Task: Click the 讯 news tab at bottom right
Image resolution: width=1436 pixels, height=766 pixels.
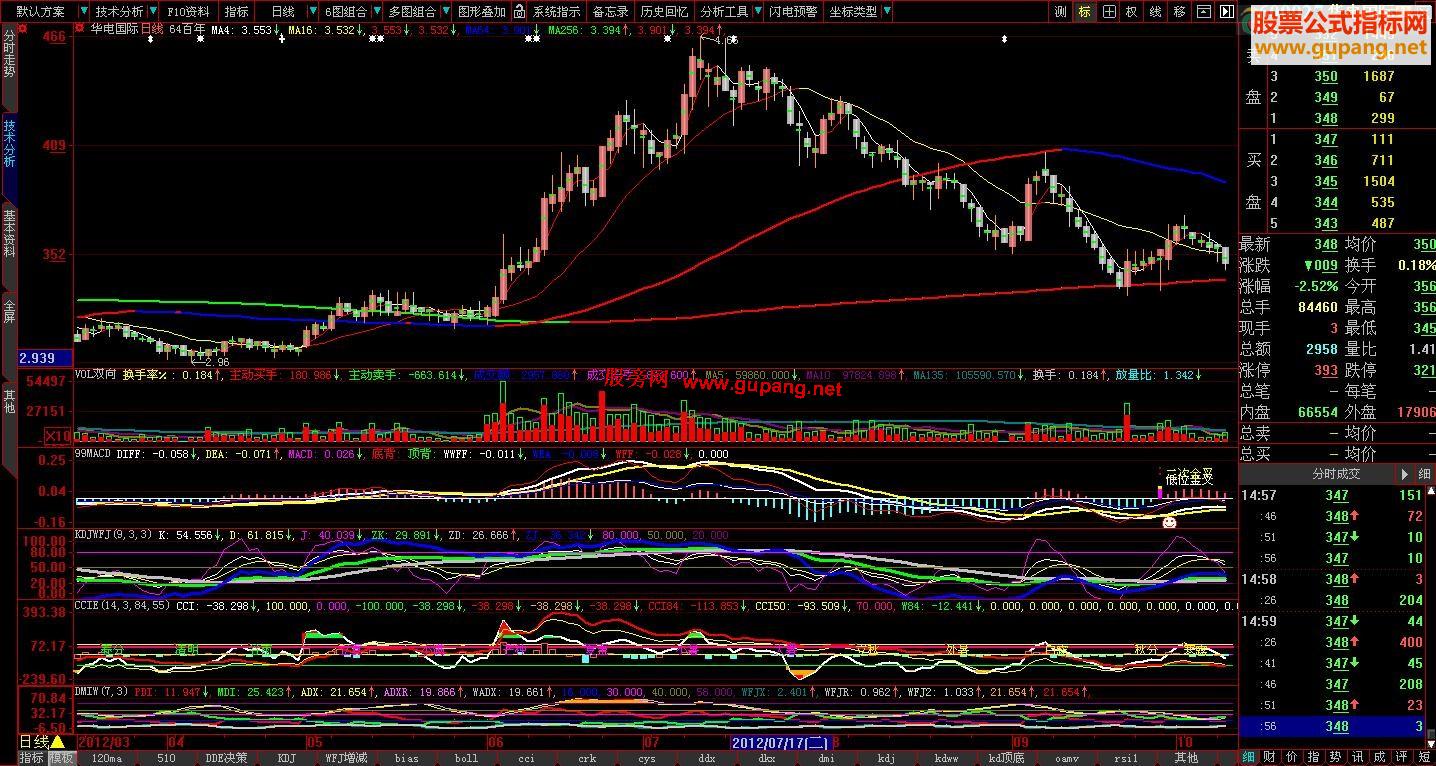Action: (x=1359, y=757)
